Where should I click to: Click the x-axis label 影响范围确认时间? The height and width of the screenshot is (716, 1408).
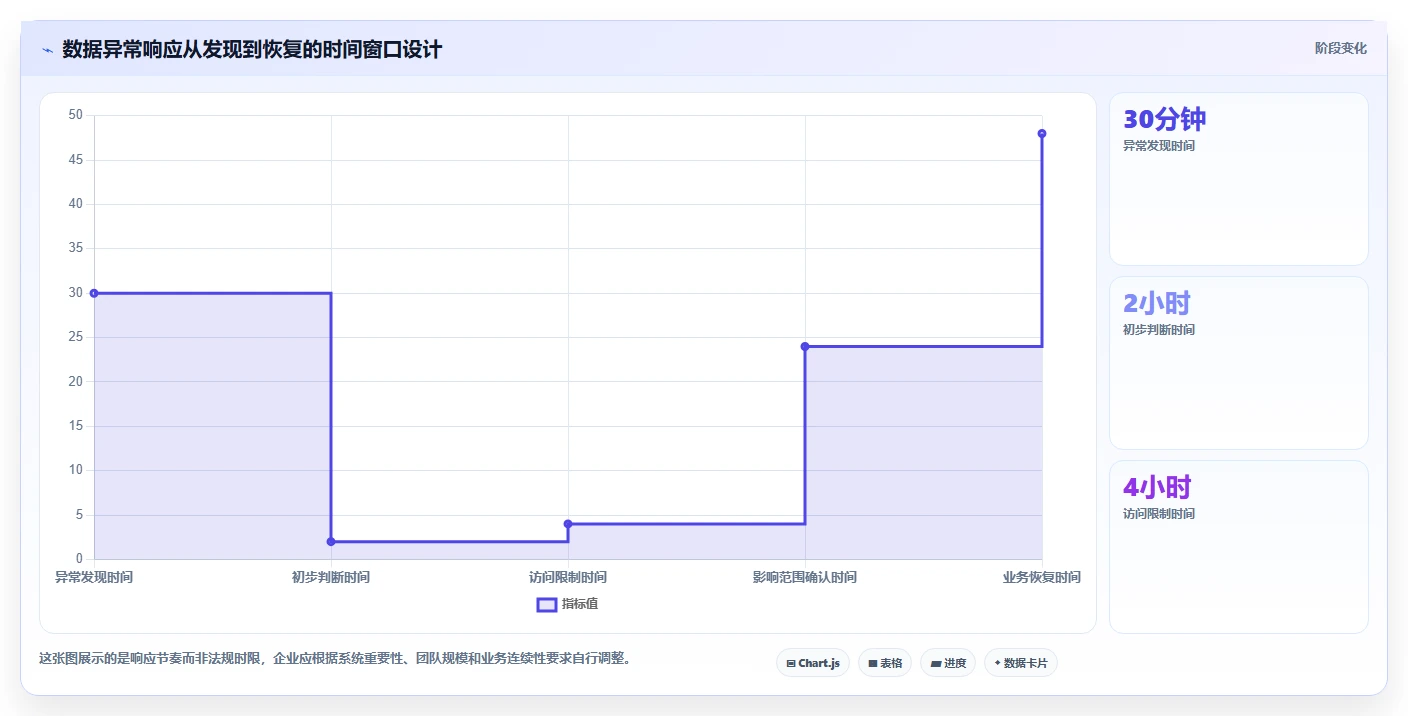point(805,577)
